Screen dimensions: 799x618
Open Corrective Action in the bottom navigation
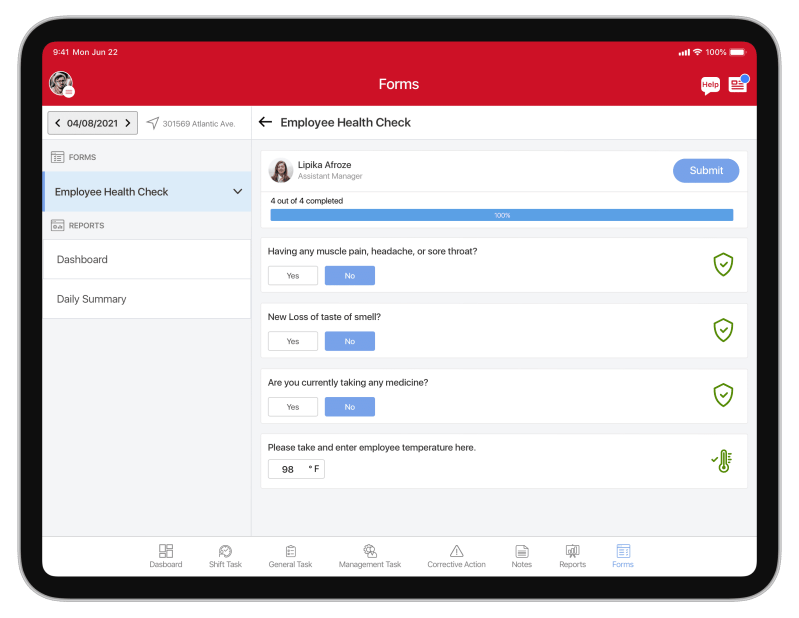pyautogui.click(x=457, y=555)
